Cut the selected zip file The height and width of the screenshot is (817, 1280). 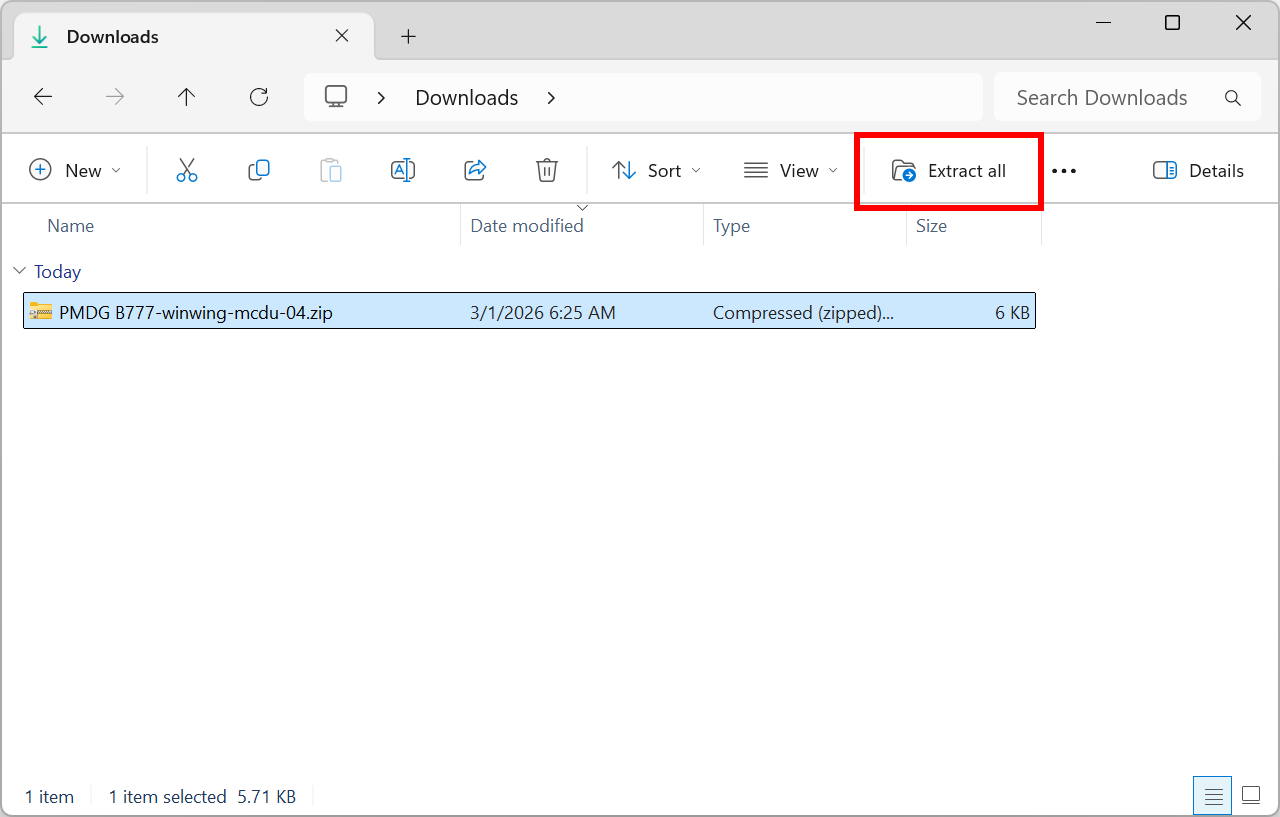click(187, 170)
